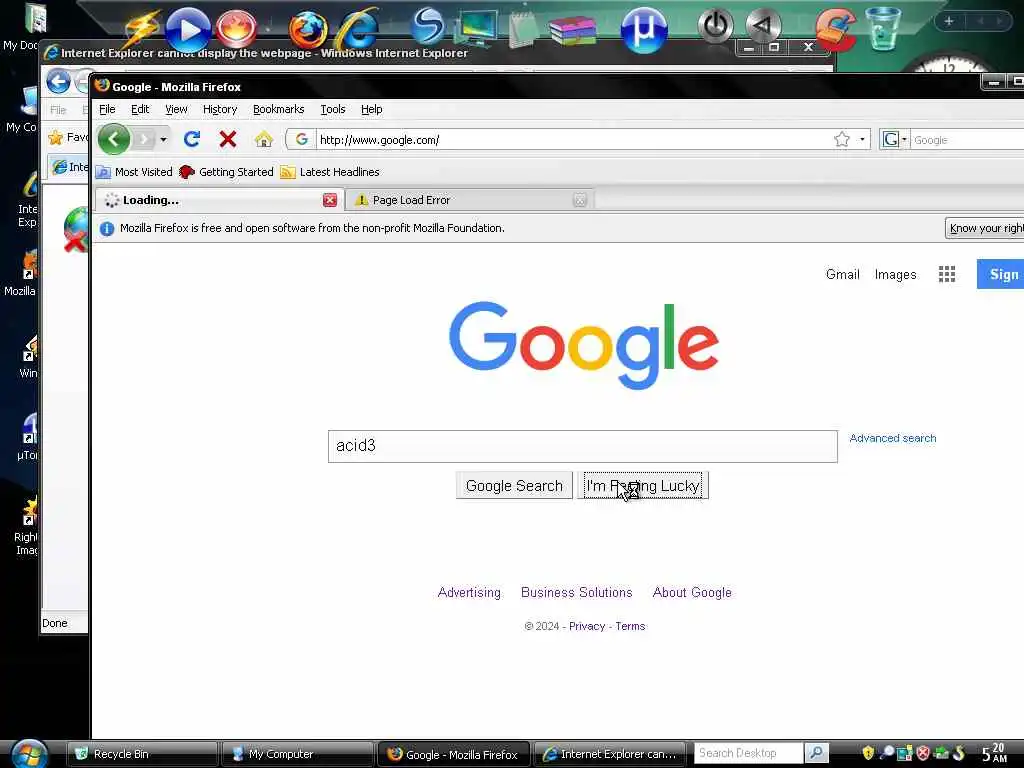The image size is (1024, 768).
Task: Switch to the Page Load Error tab
Action: pos(469,200)
